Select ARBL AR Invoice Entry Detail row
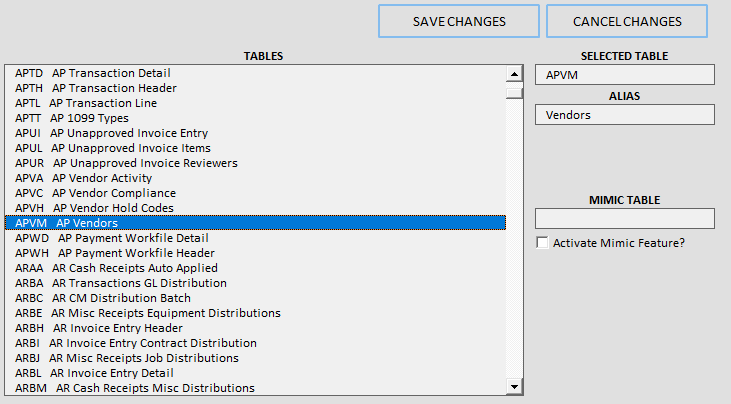 pos(255,373)
